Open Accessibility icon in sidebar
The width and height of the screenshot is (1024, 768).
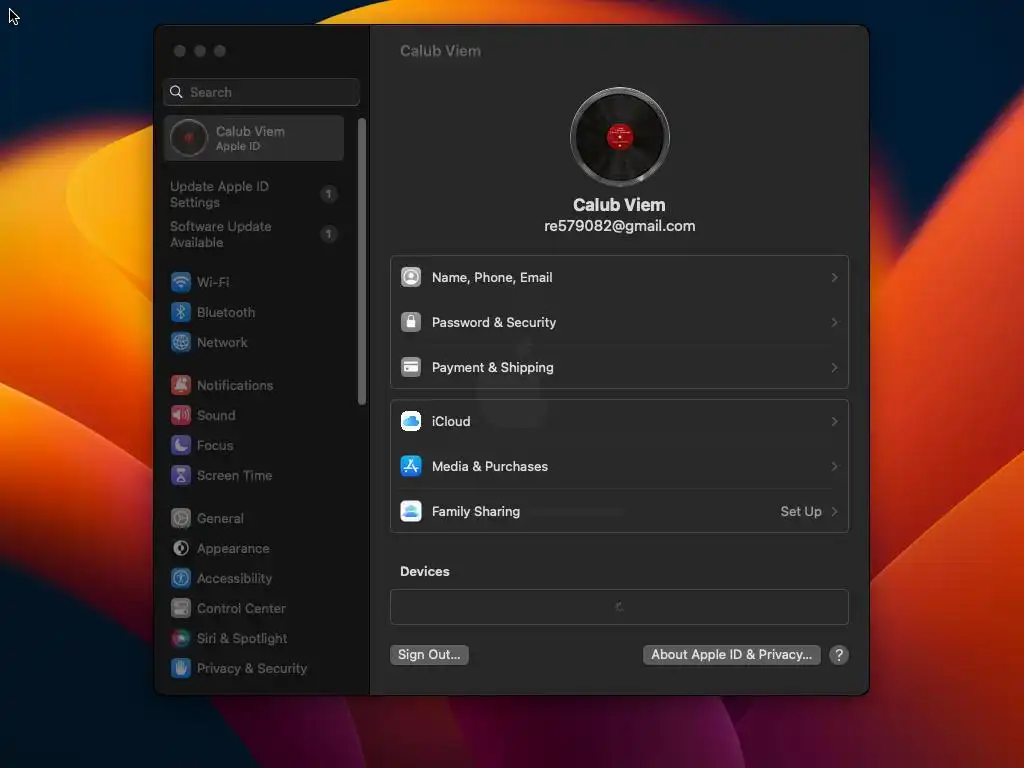point(181,579)
